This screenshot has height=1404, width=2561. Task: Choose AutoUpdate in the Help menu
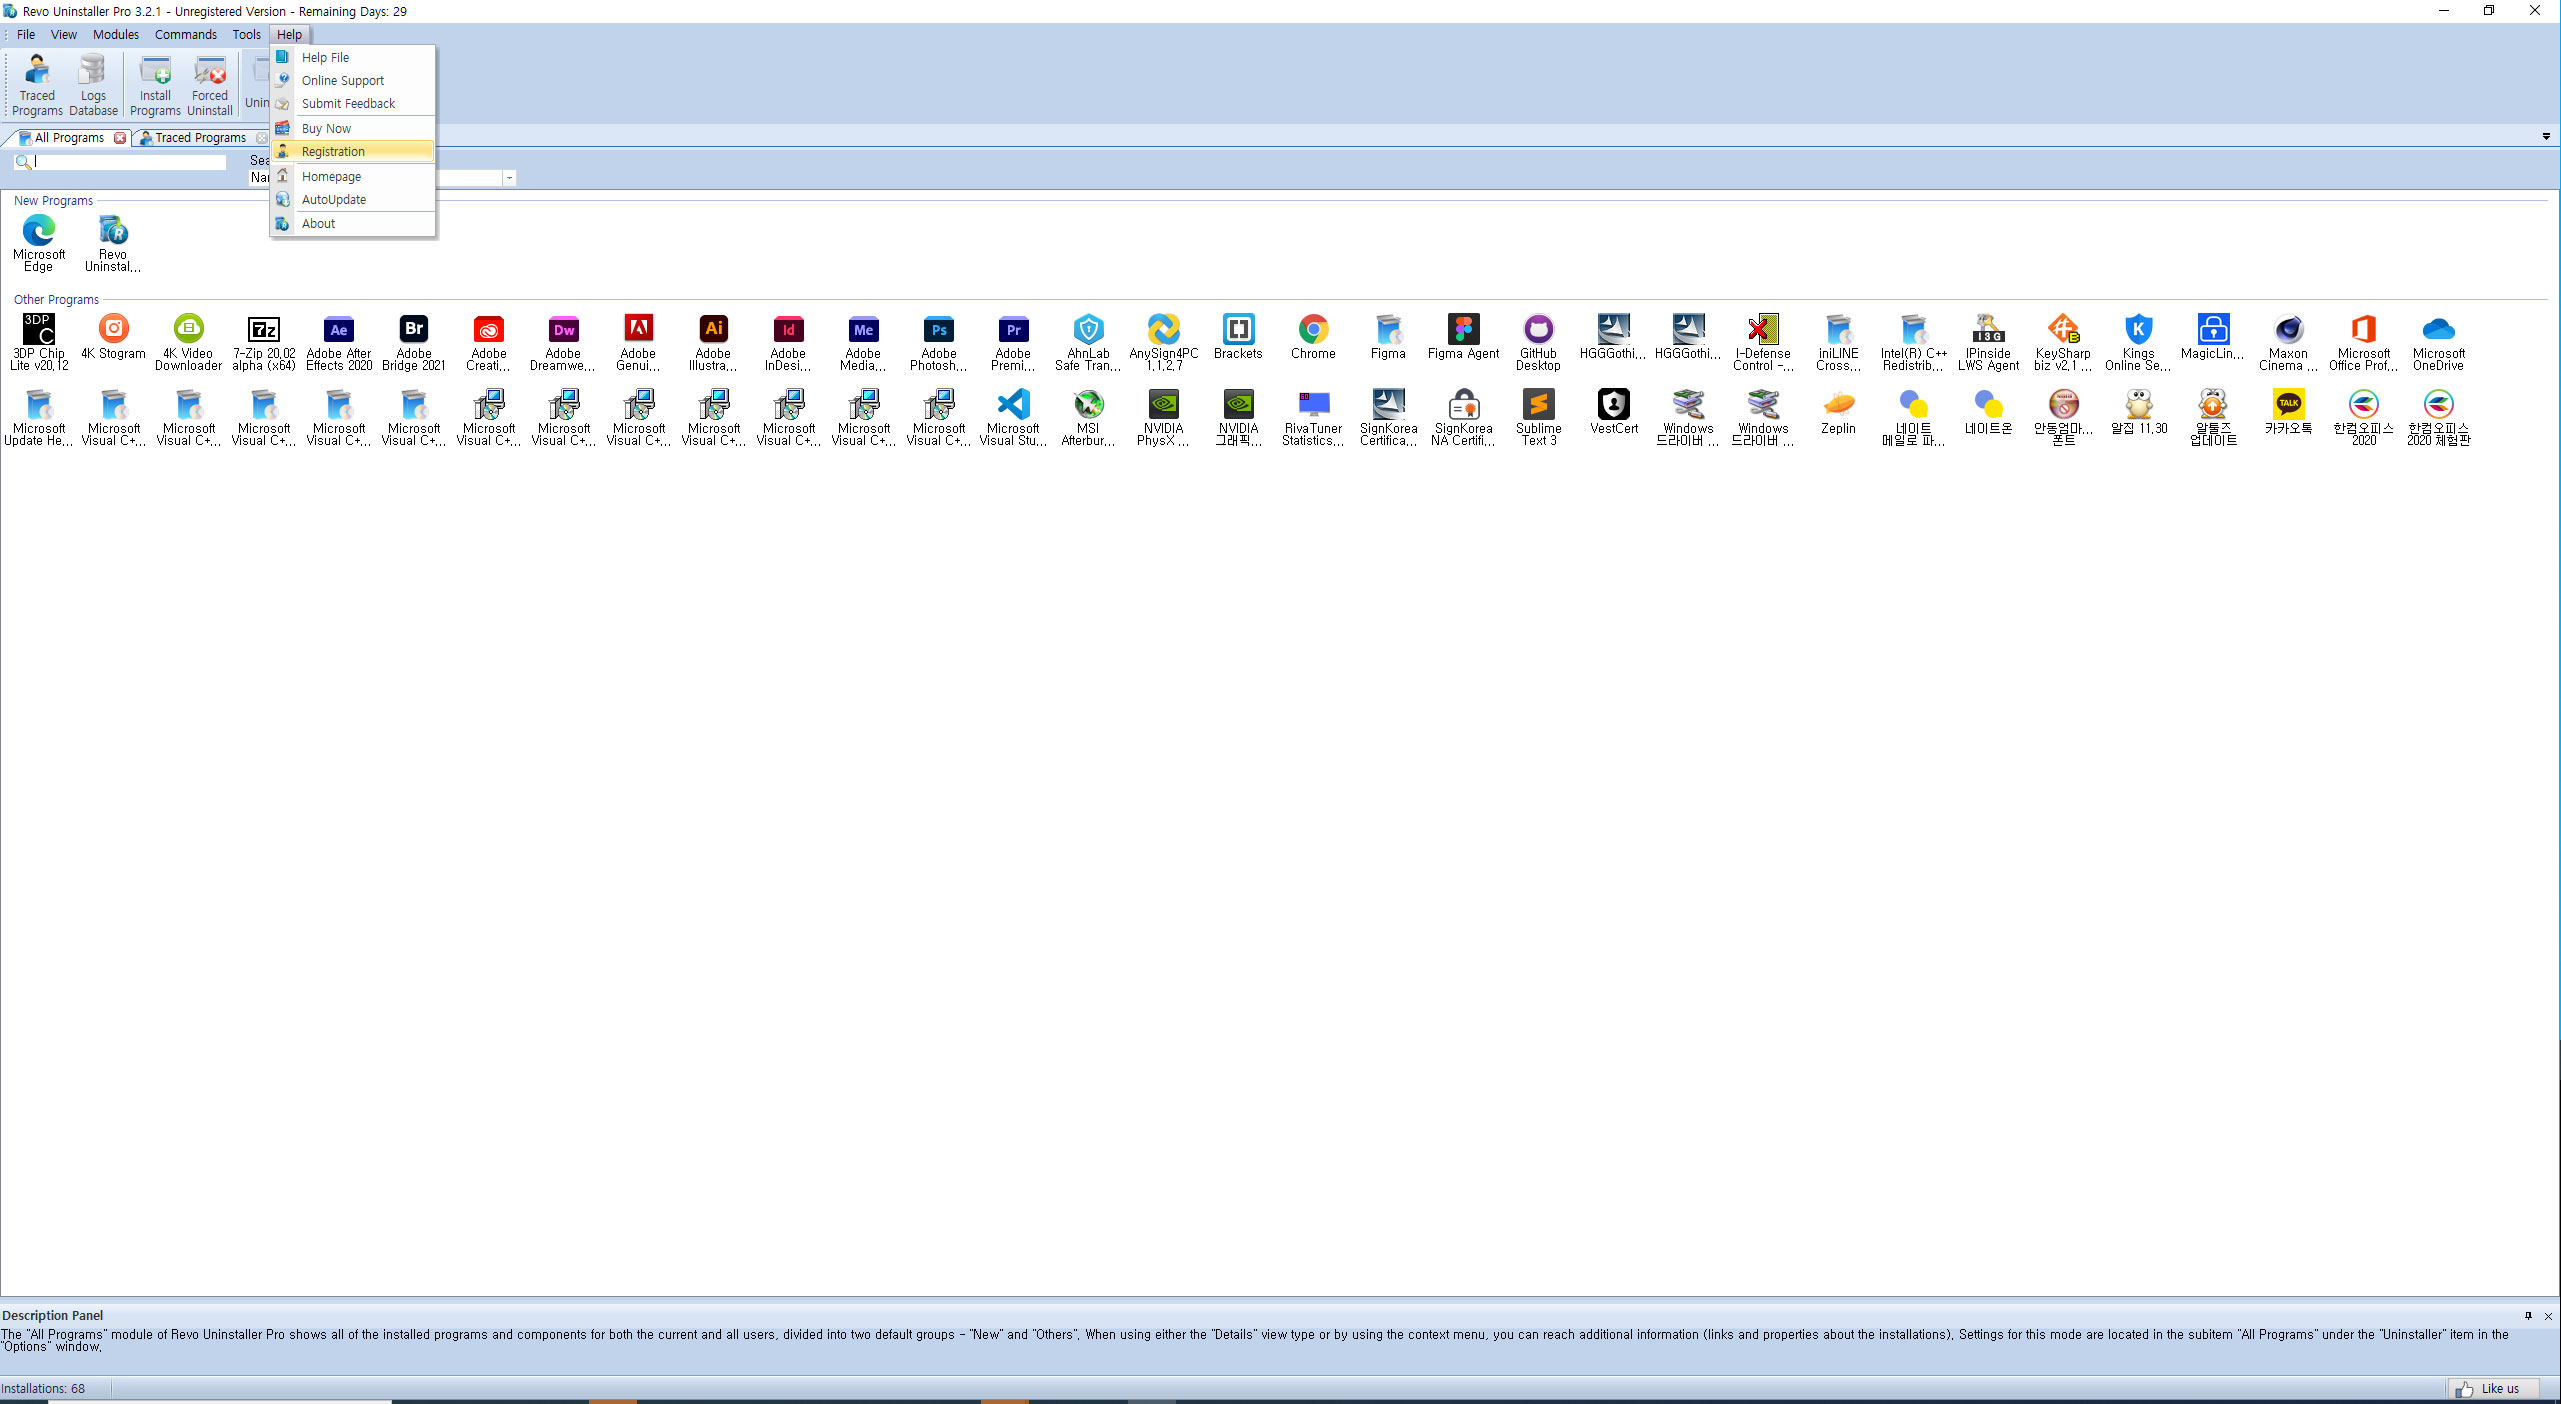(353, 199)
